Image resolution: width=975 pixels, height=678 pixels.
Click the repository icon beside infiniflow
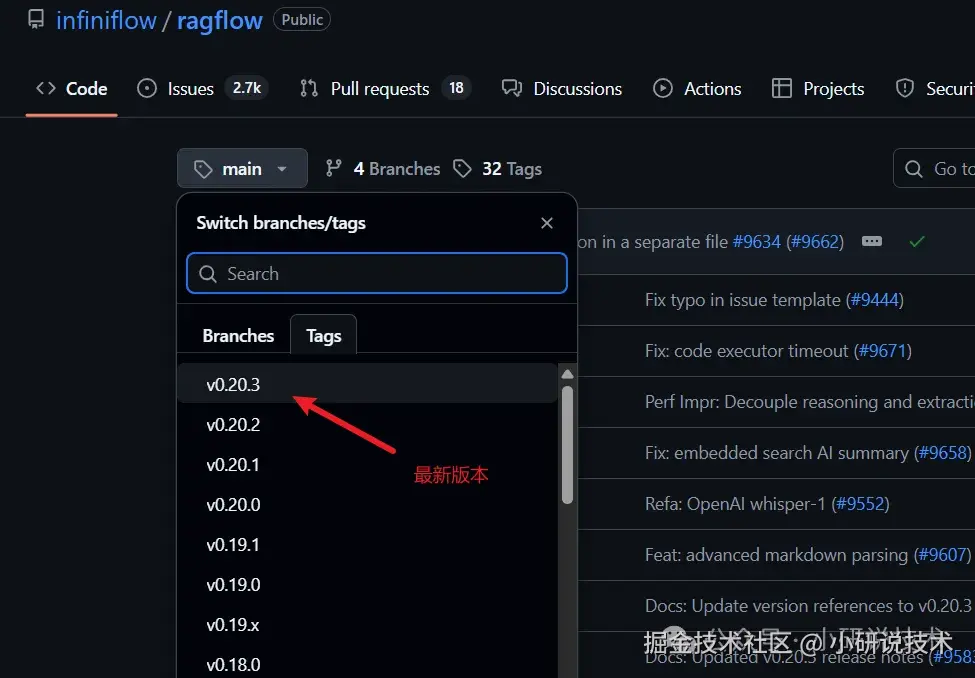pyautogui.click(x=36, y=19)
